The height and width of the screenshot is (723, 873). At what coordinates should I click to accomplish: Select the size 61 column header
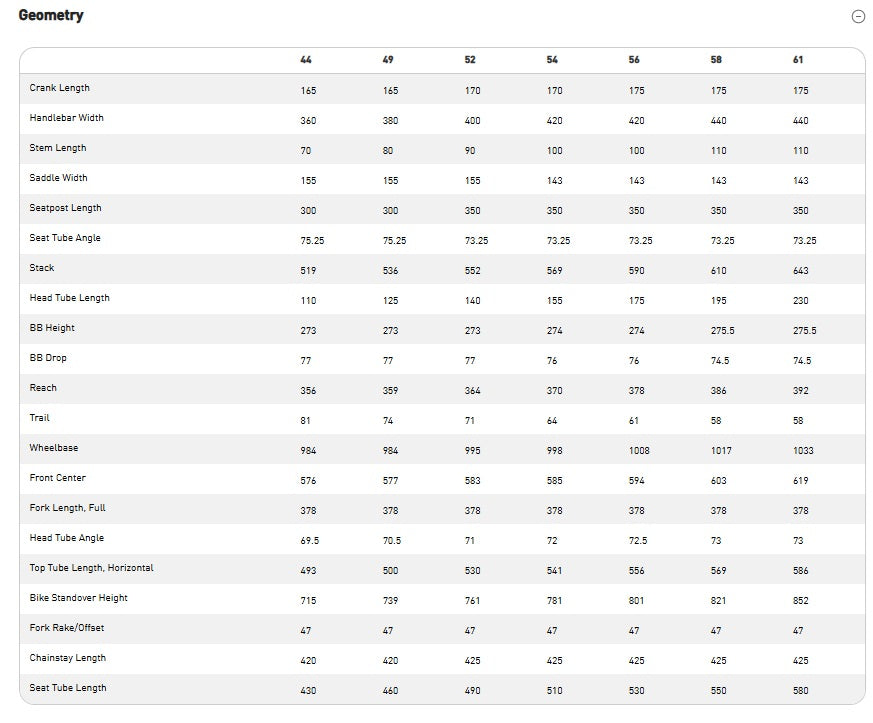pos(798,60)
